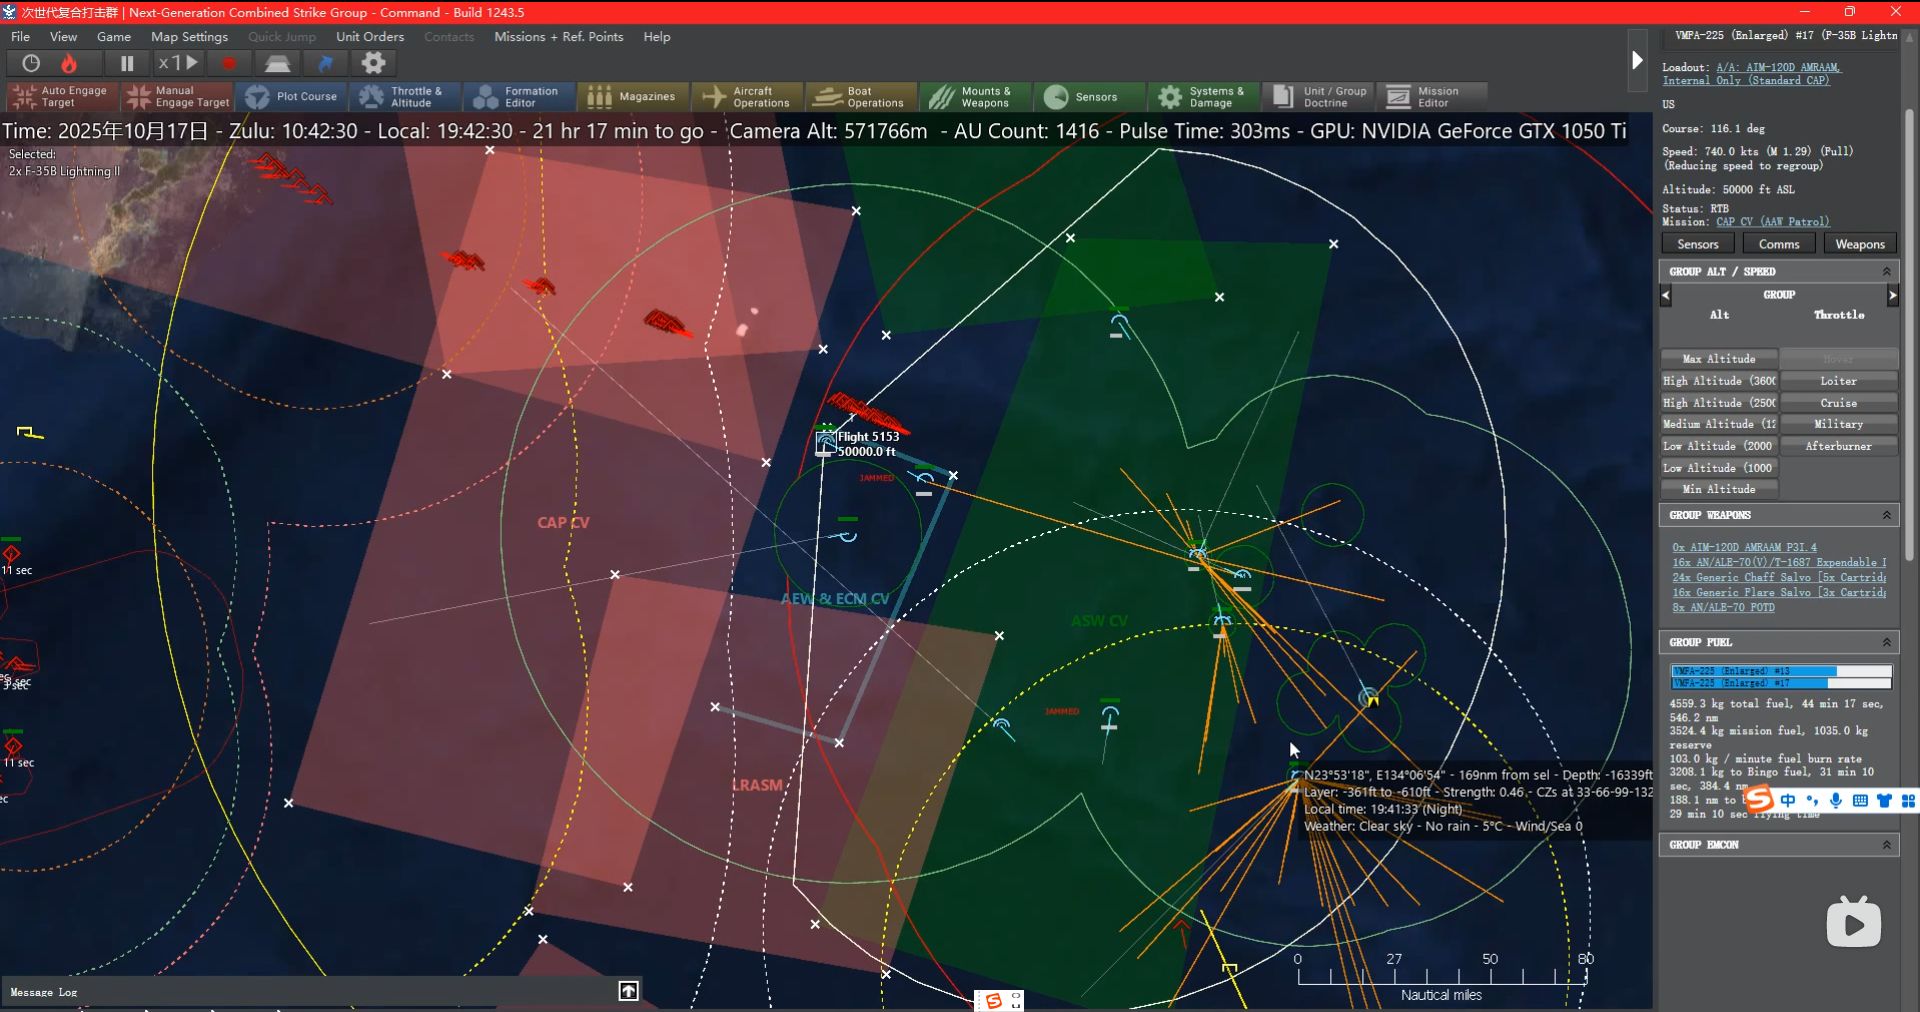Set High Altitude 36000 option
This screenshot has width=1920, height=1012.
point(1719,381)
